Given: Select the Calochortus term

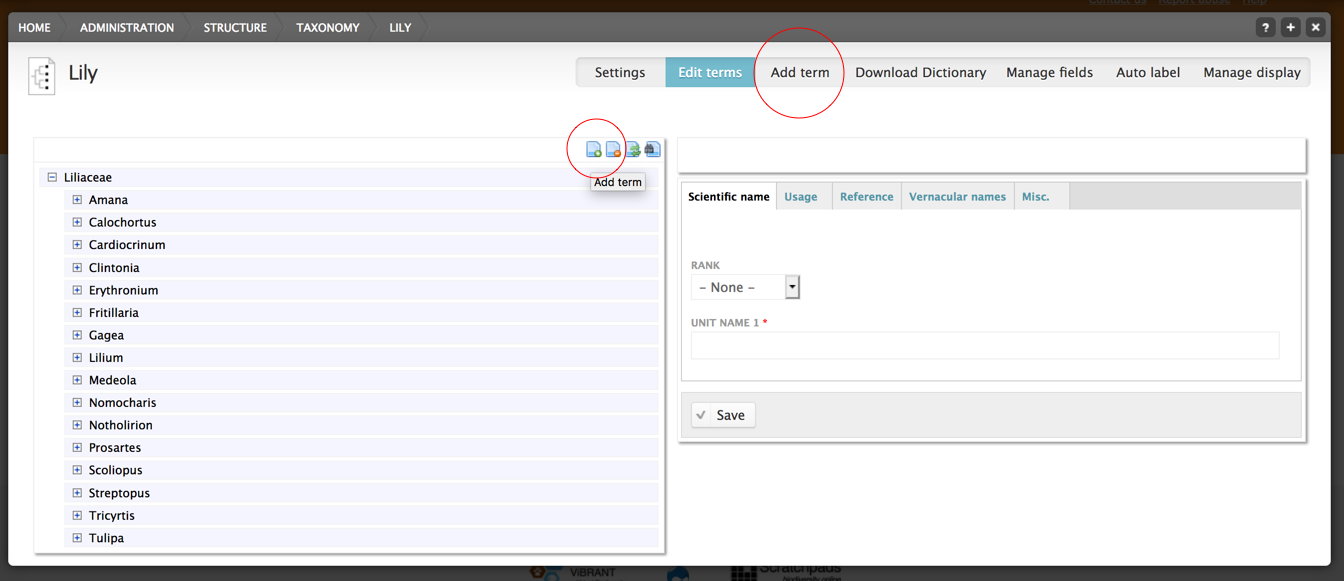Looking at the screenshot, I should (123, 222).
